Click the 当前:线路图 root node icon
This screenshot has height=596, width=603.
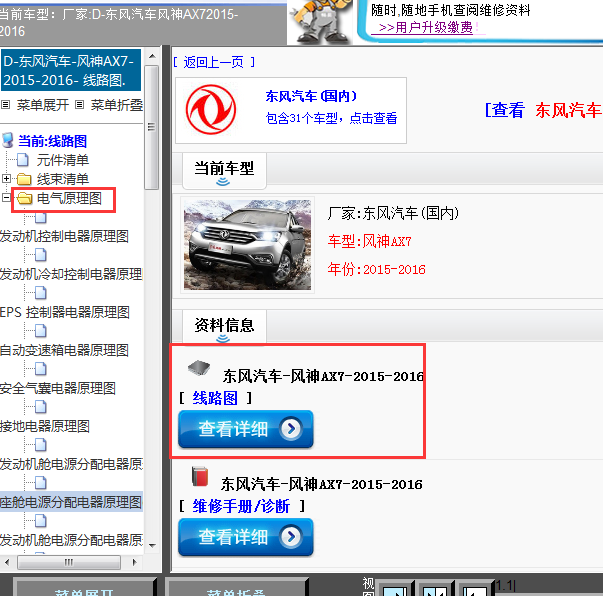click(8, 140)
